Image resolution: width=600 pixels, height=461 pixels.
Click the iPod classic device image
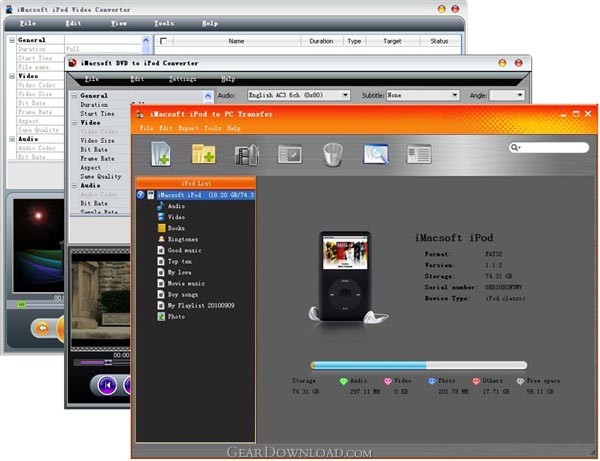pos(345,276)
